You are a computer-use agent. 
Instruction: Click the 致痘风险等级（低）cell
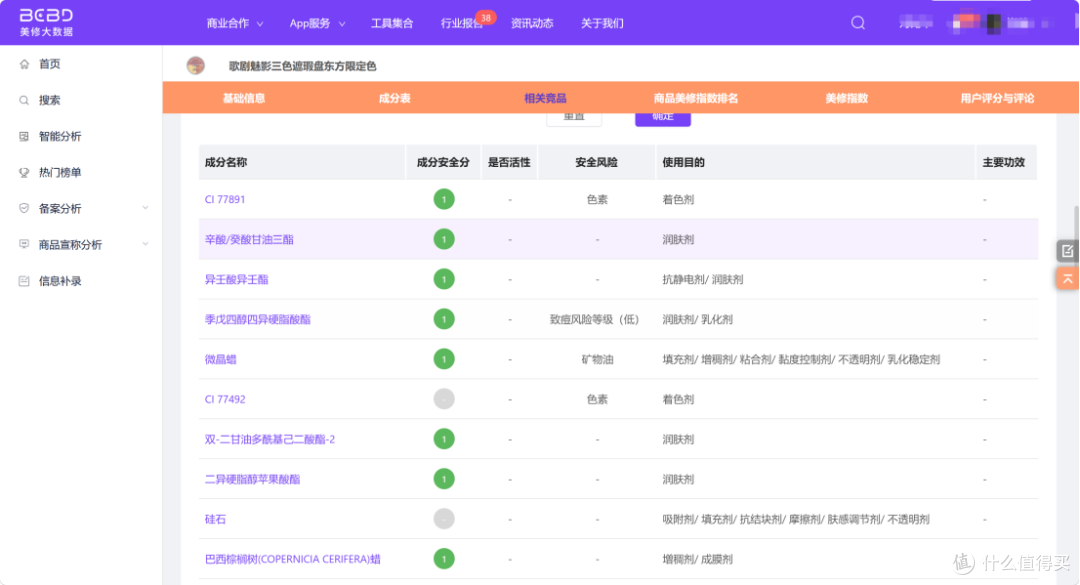594,319
